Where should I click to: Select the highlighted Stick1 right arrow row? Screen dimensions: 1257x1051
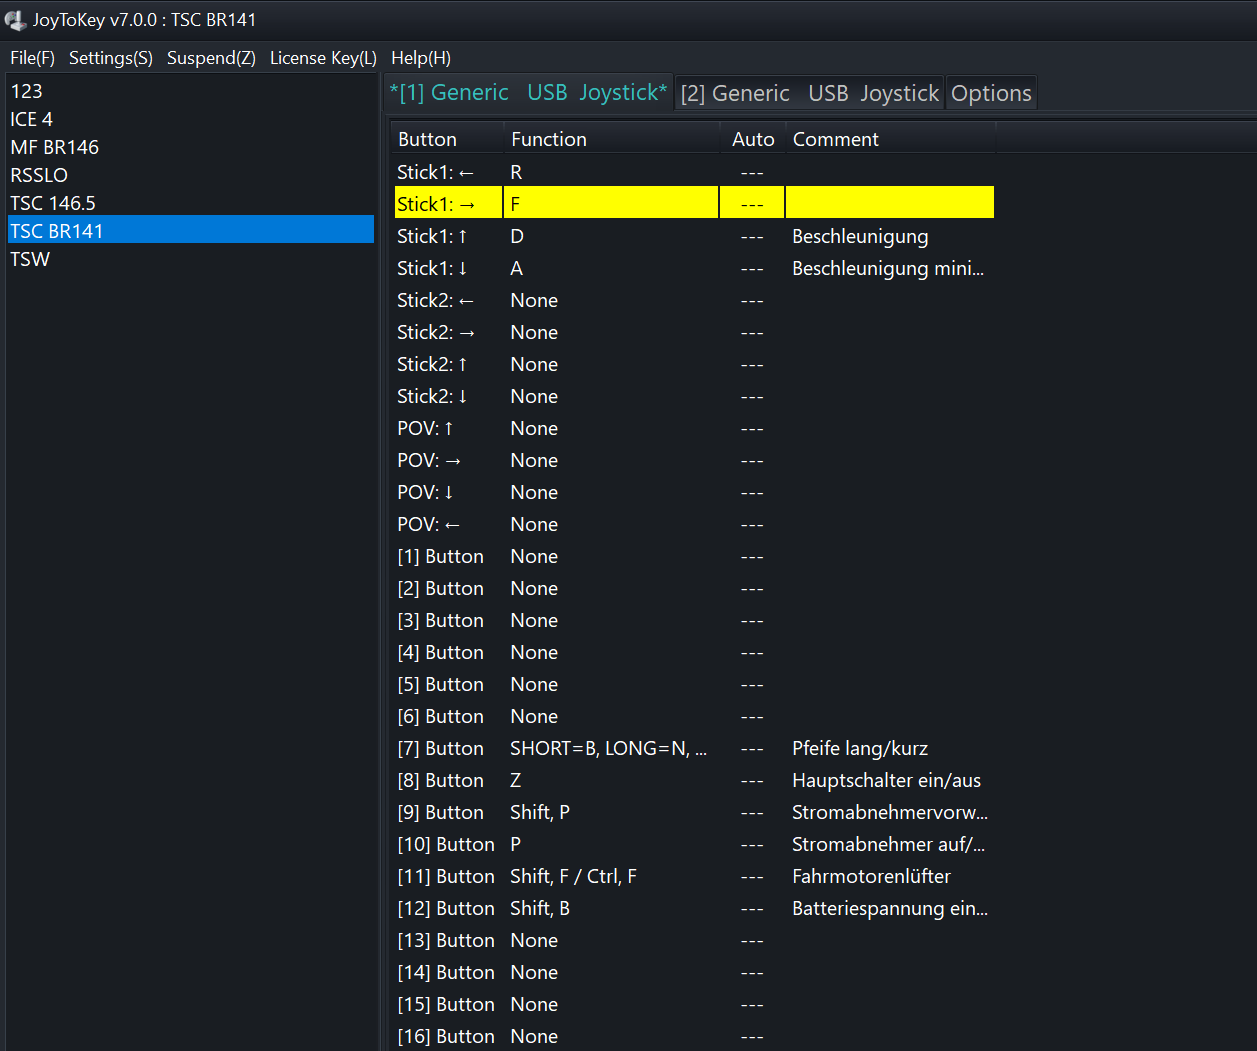tap(694, 204)
